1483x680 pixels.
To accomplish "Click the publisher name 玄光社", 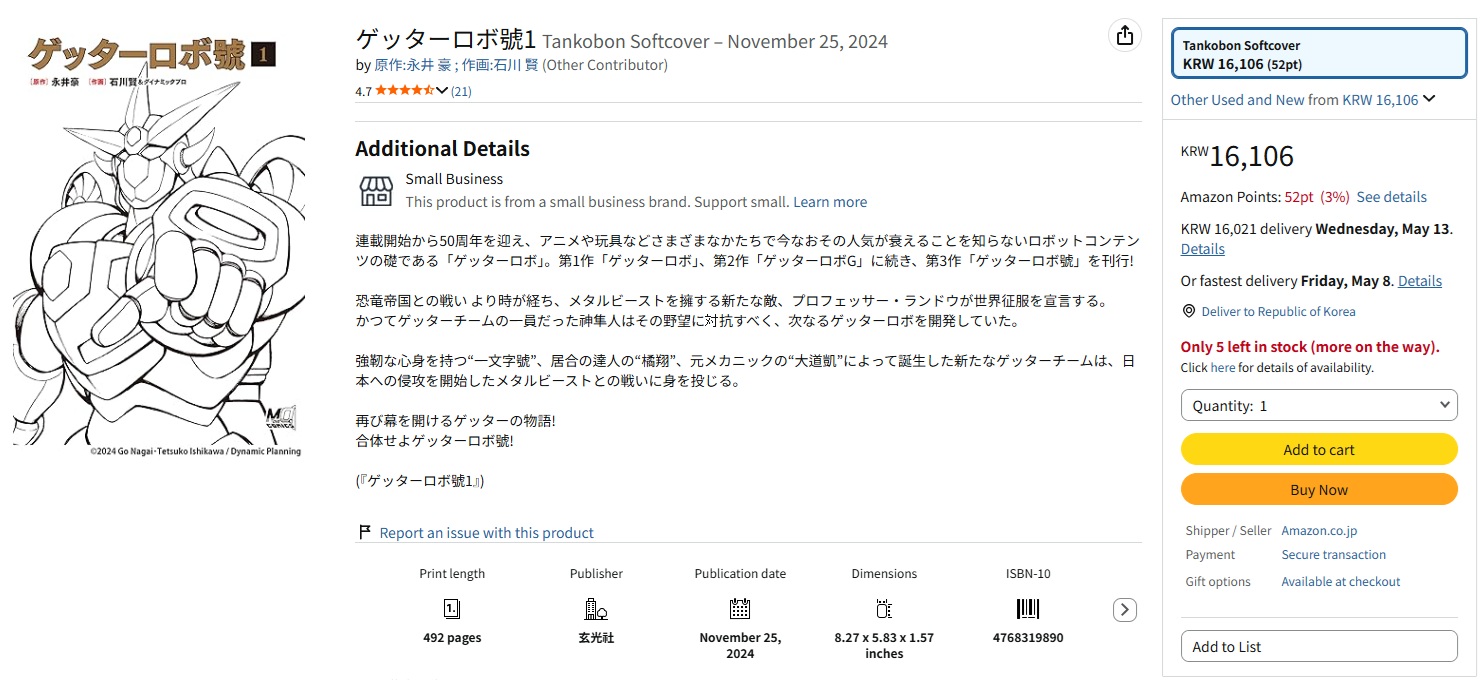I will [x=596, y=637].
